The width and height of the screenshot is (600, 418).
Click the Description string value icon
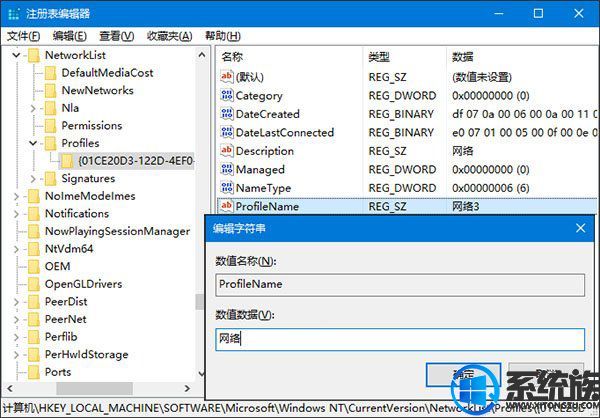(x=227, y=150)
